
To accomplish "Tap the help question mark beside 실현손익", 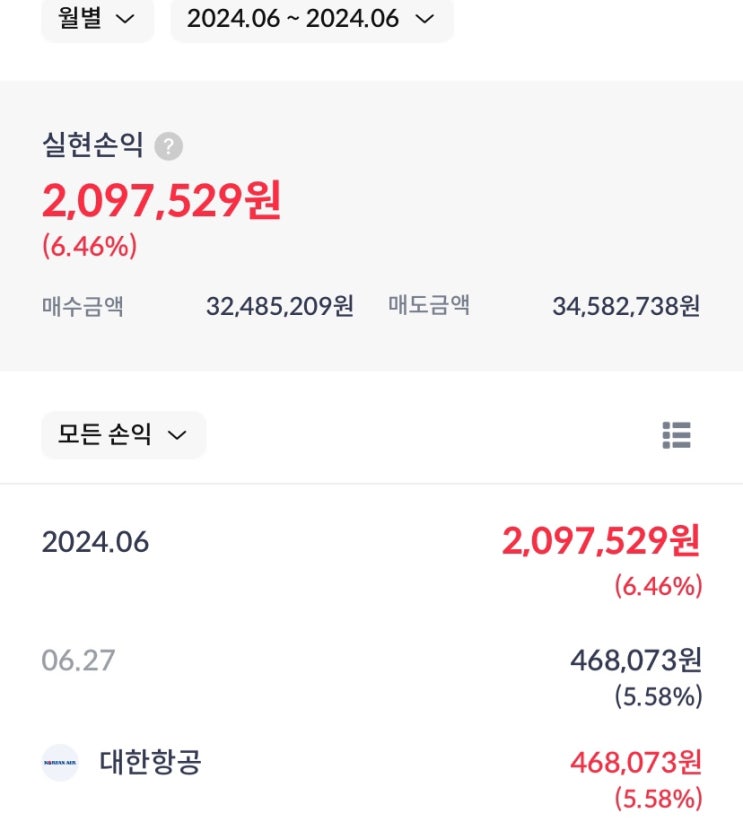I will pyautogui.click(x=169, y=146).
